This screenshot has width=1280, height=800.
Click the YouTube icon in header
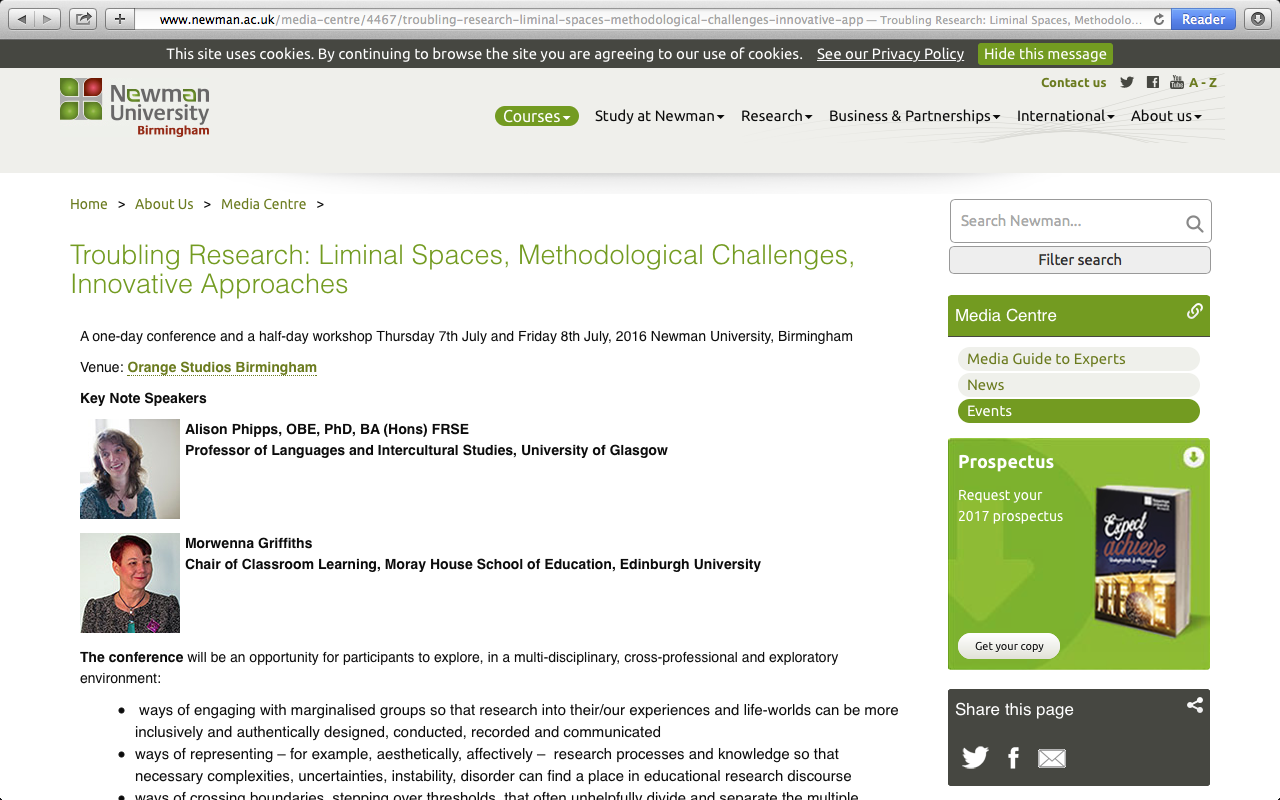point(1177,83)
